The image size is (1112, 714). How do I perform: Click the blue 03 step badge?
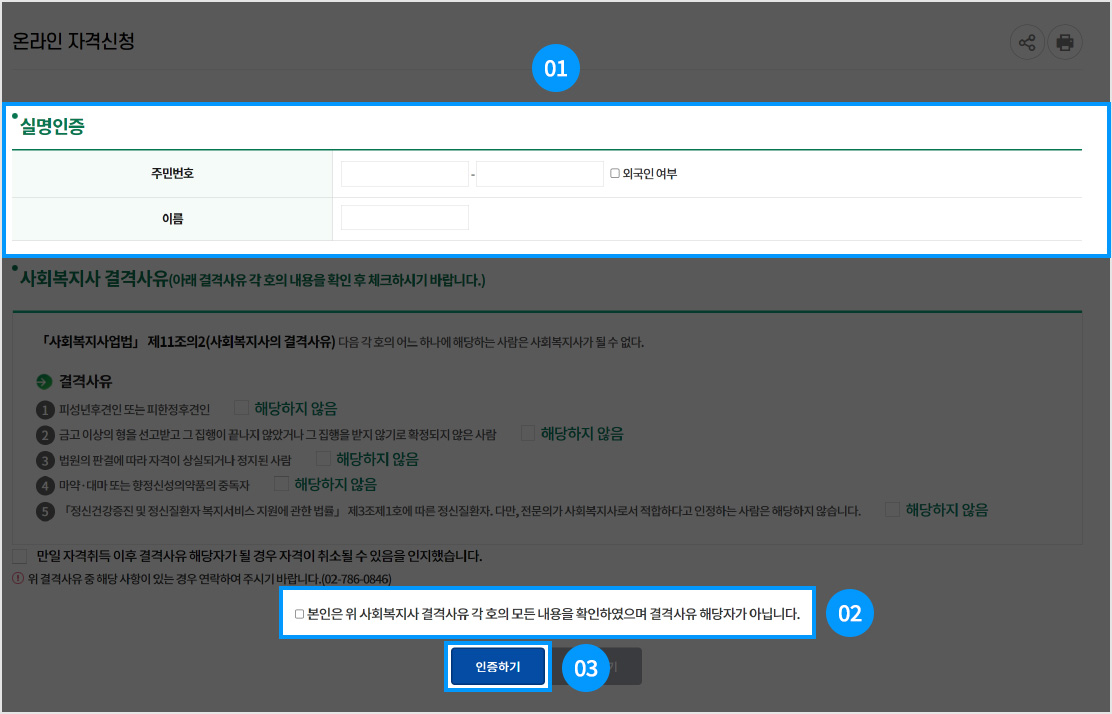point(585,668)
